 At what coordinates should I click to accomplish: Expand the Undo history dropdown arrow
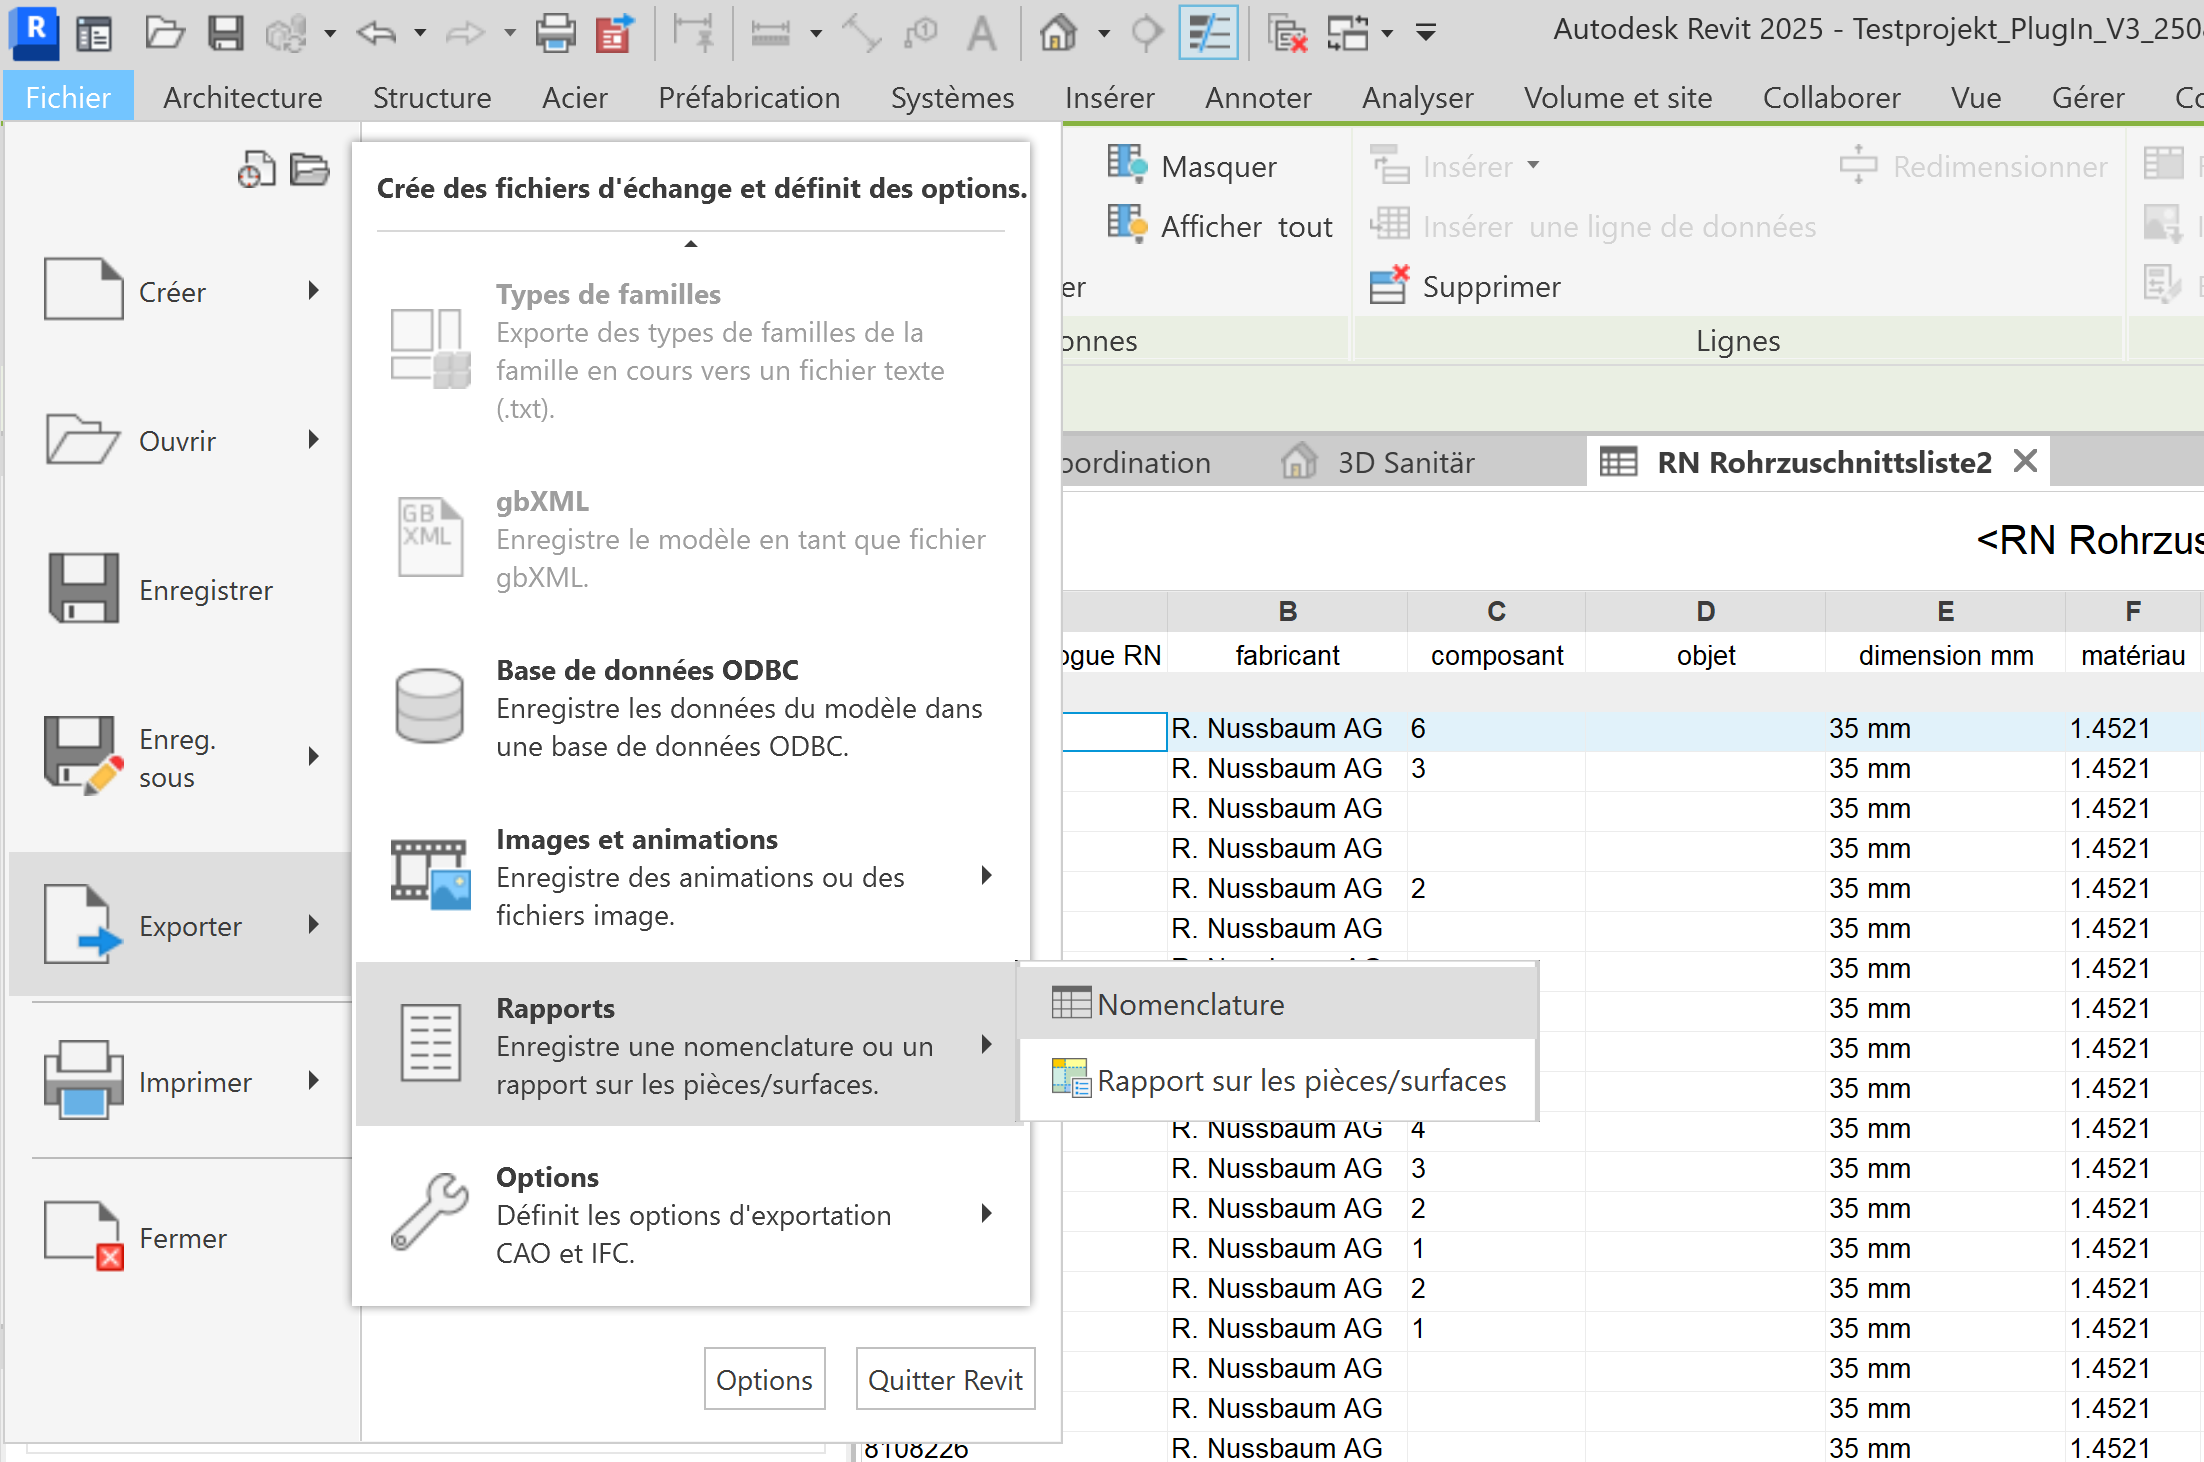(420, 33)
